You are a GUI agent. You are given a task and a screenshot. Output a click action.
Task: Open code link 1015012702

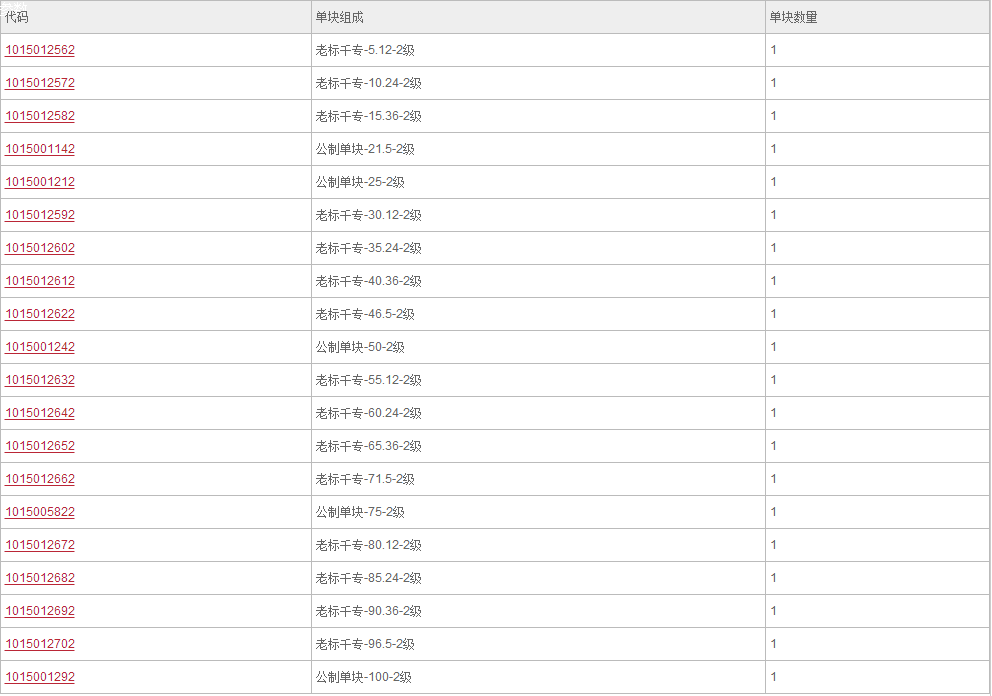pyautogui.click(x=40, y=643)
